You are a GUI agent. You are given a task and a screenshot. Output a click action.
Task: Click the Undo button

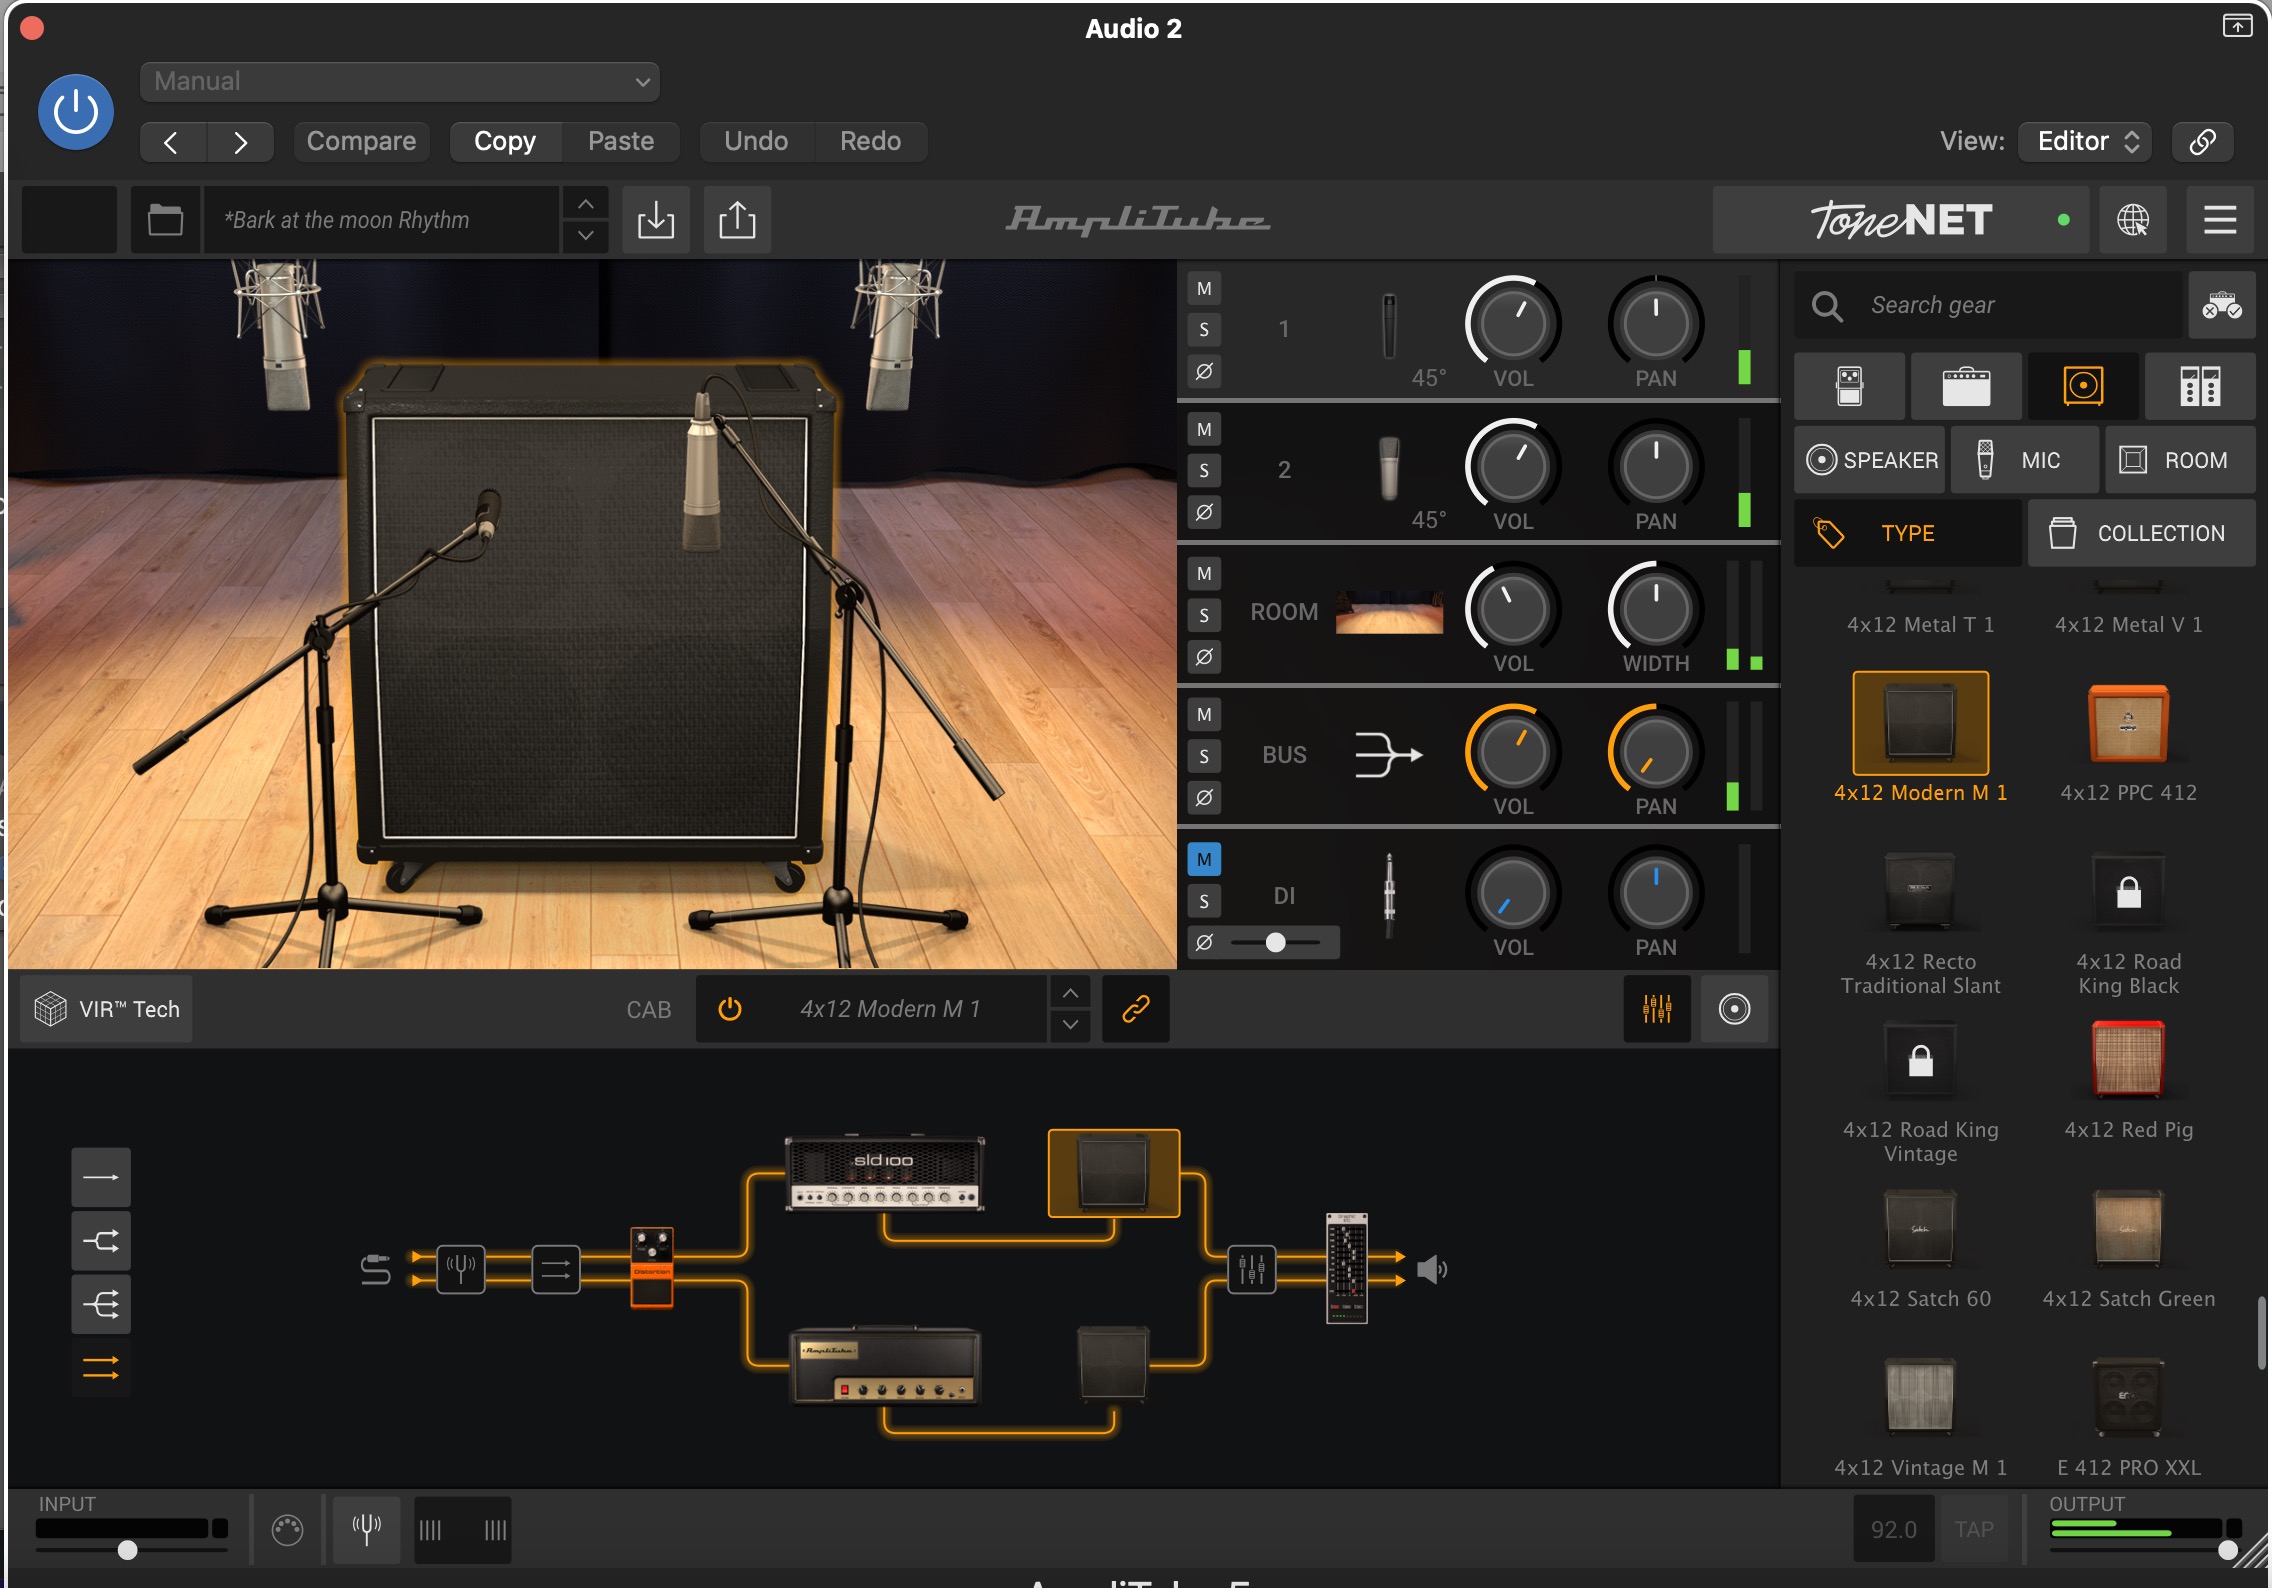click(756, 141)
